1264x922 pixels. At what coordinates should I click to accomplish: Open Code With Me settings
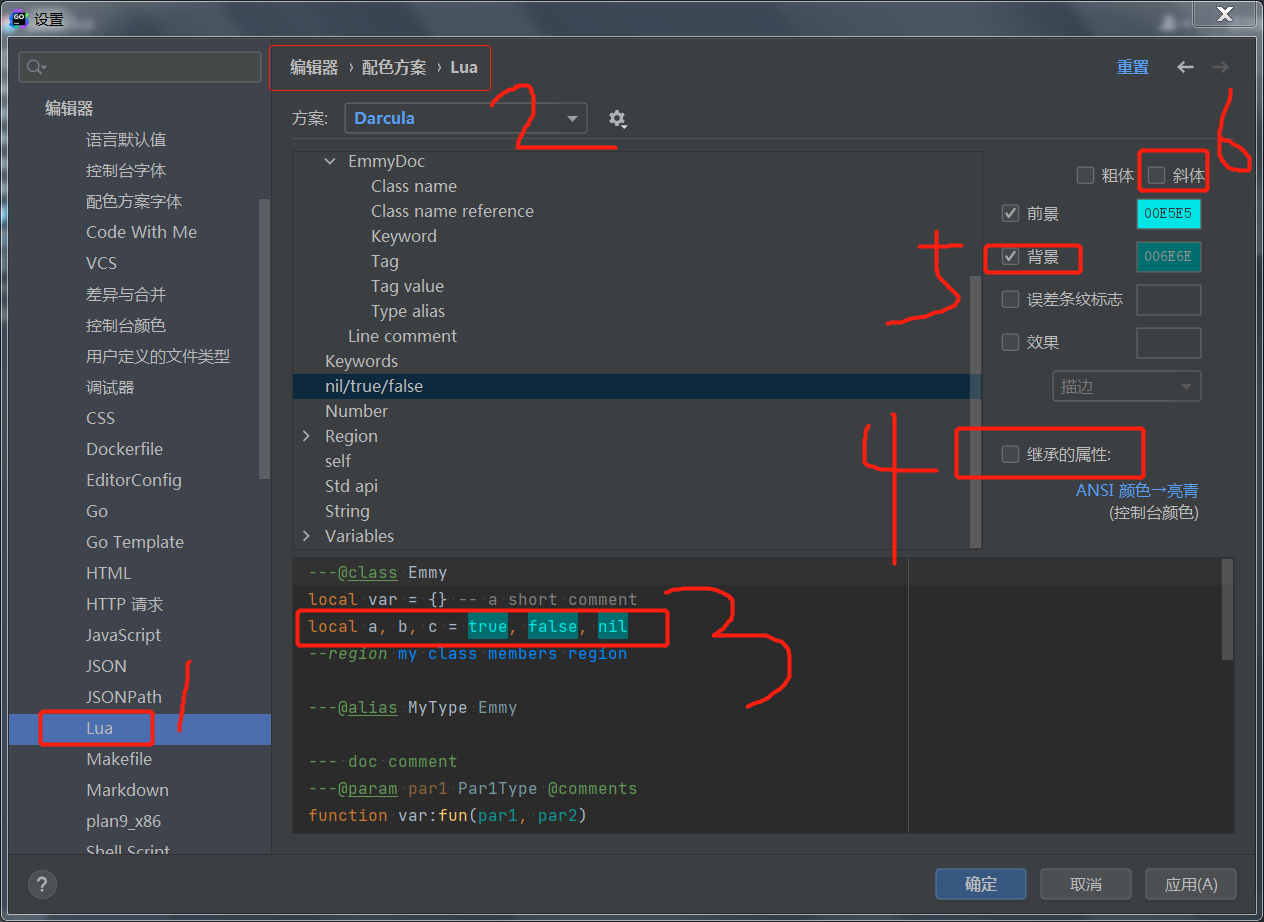(x=140, y=232)
